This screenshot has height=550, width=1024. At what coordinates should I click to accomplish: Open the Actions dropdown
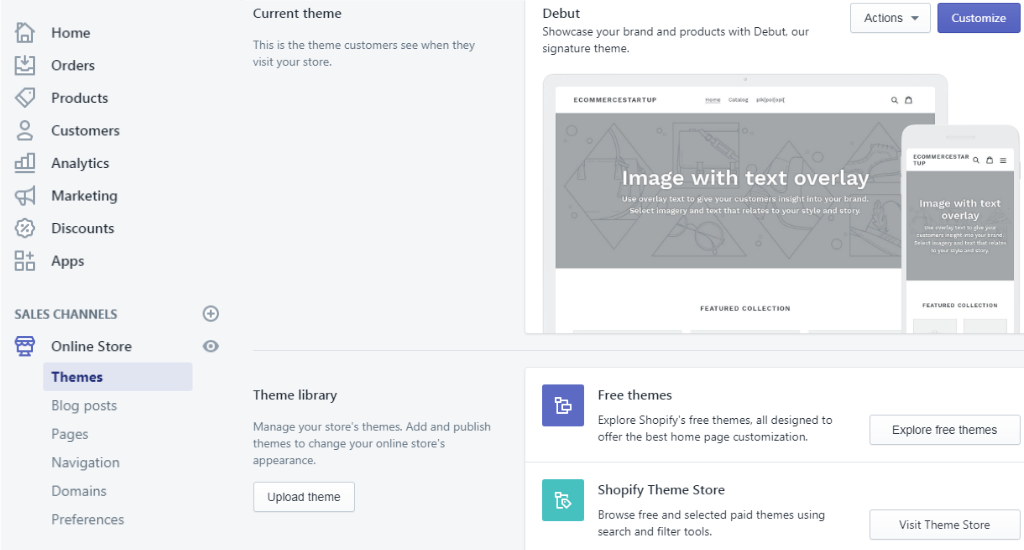click(x=890, y=18)
